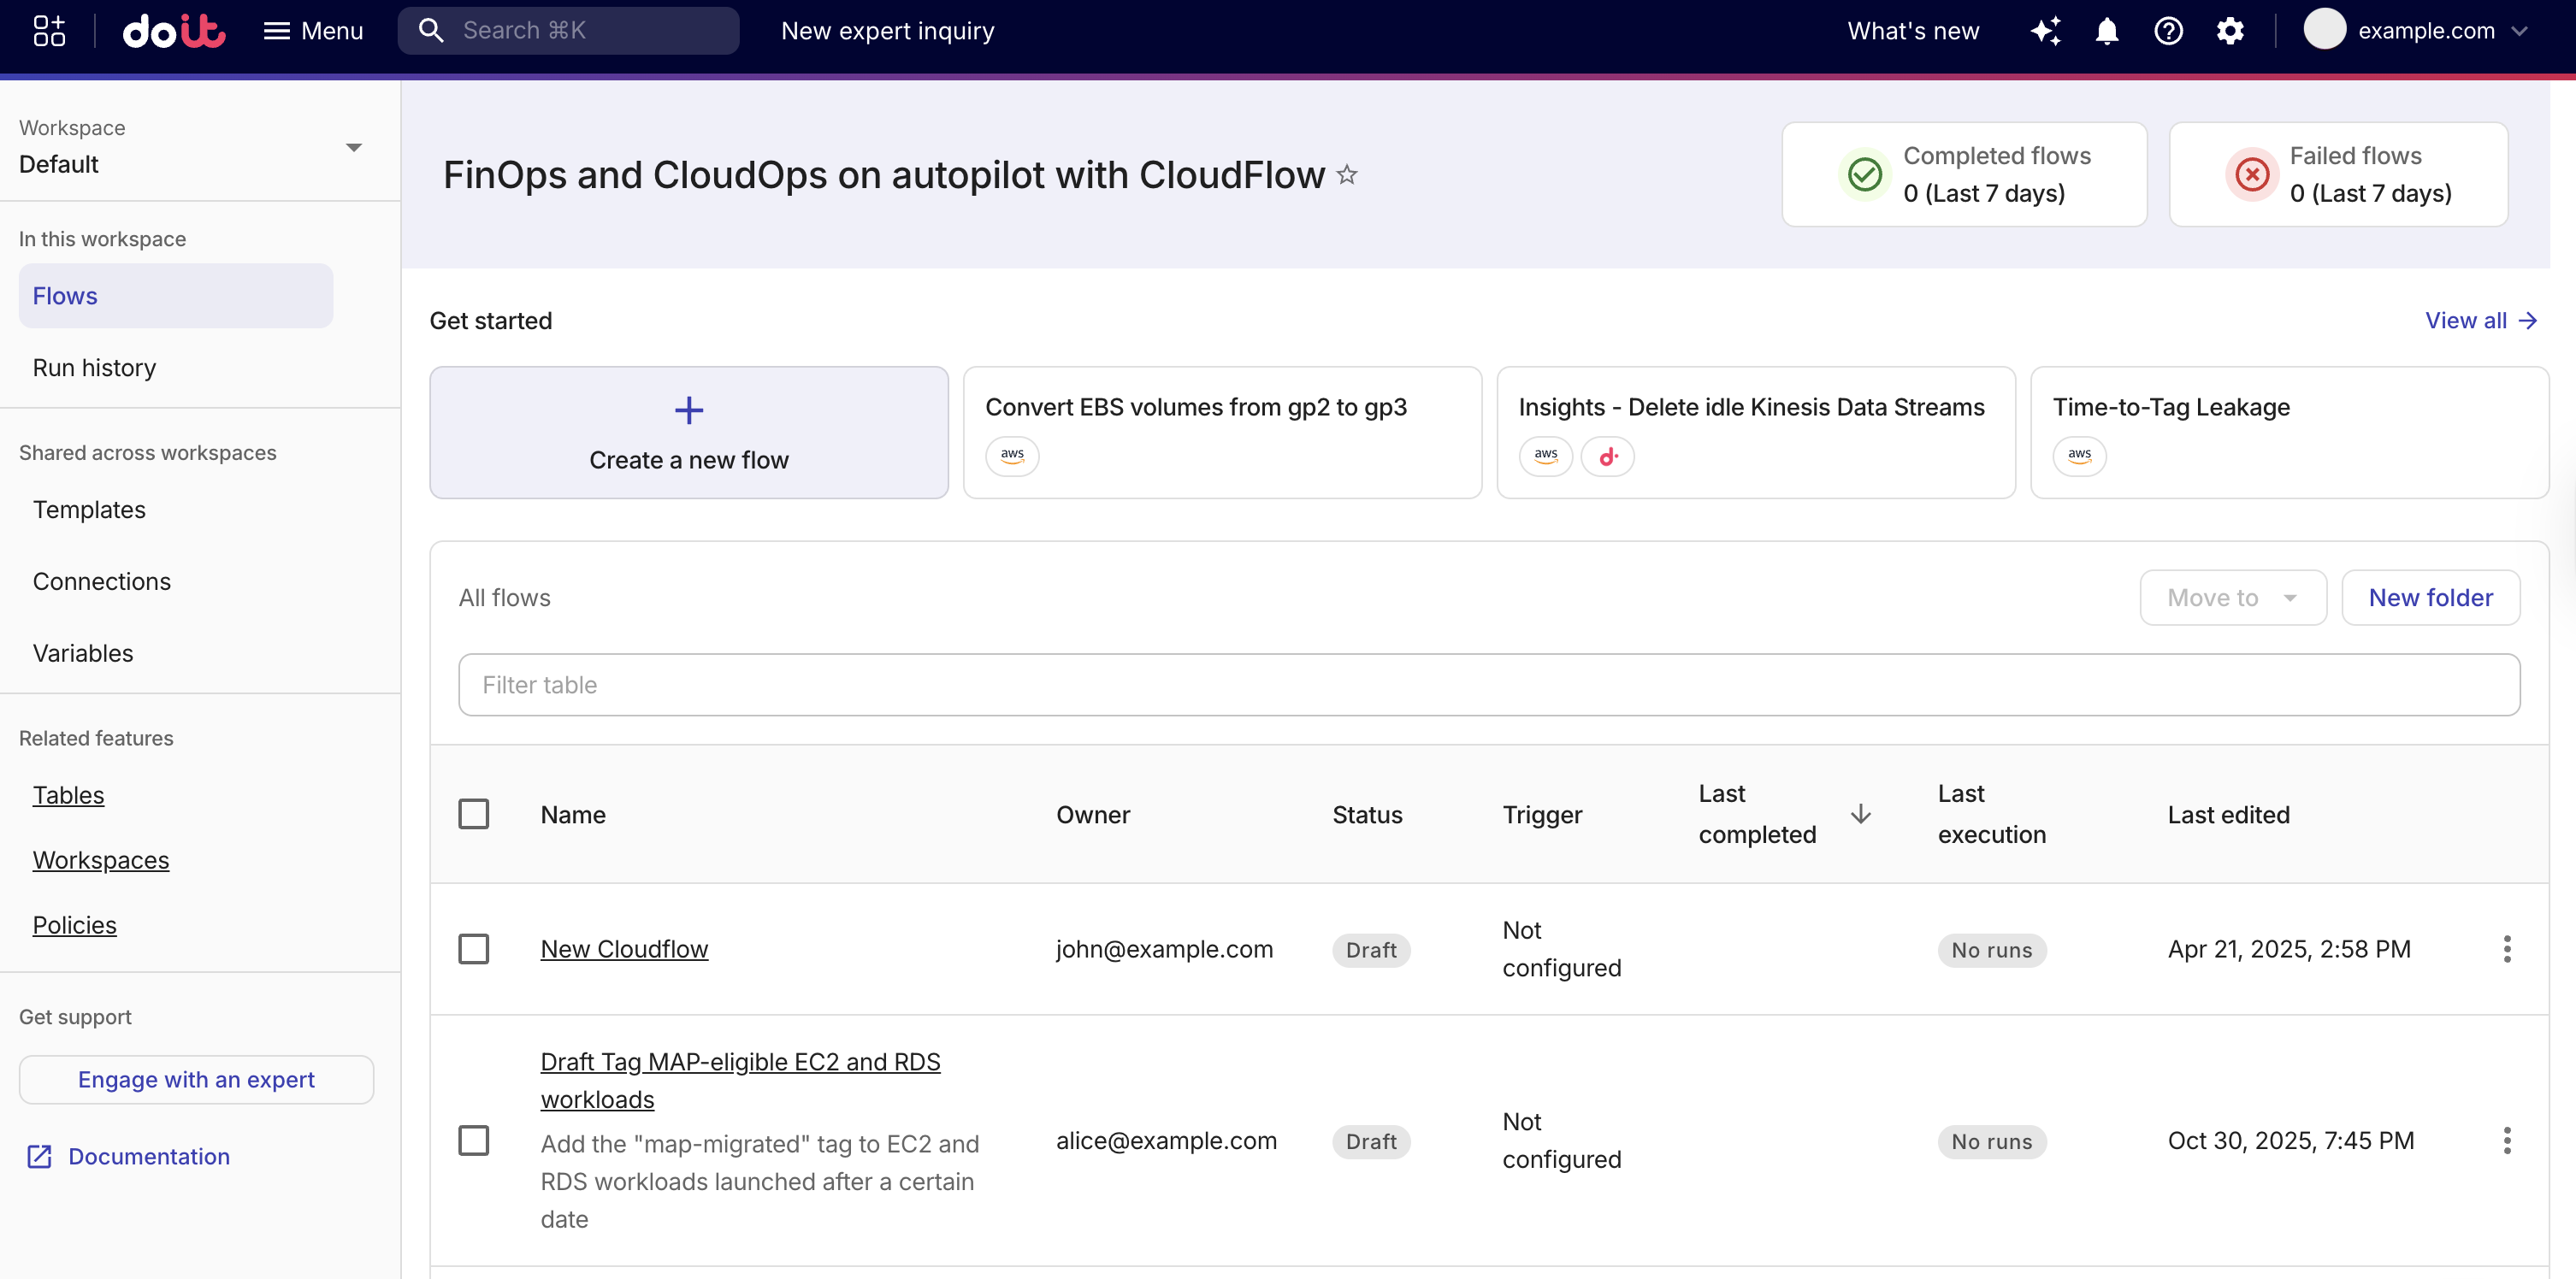Screen dimensions: 2576x1279
Task: Click AWS icon on Convert EBS card
Action: pos(1012,456)
